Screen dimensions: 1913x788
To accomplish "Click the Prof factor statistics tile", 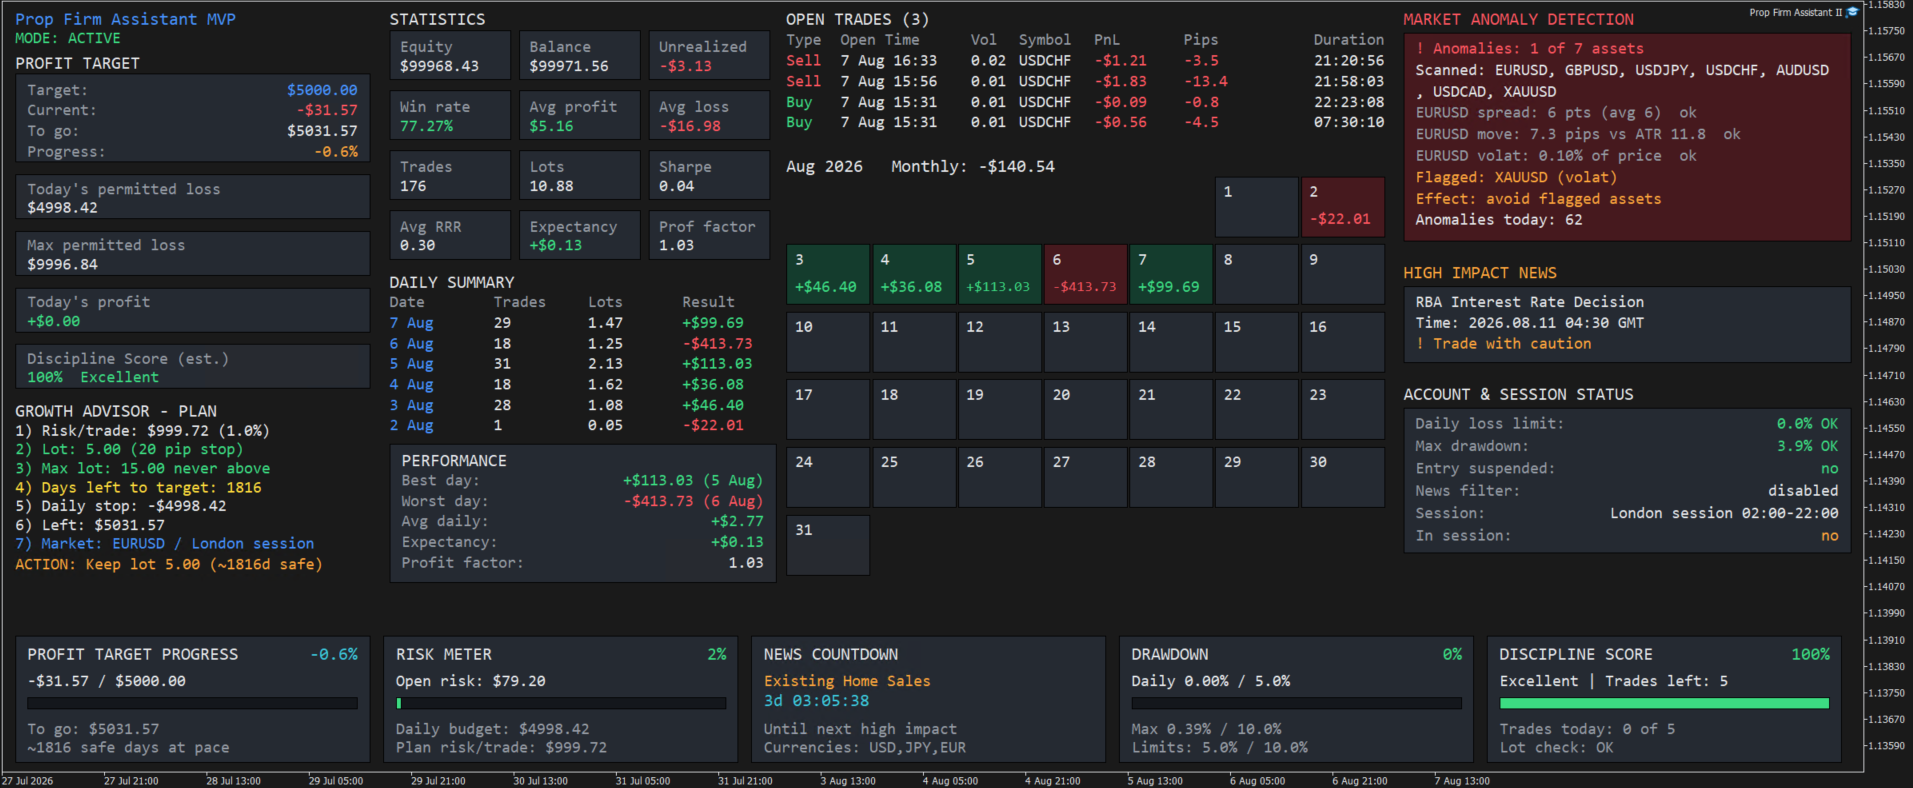I will pyautogui.click(x=709, y=236).
